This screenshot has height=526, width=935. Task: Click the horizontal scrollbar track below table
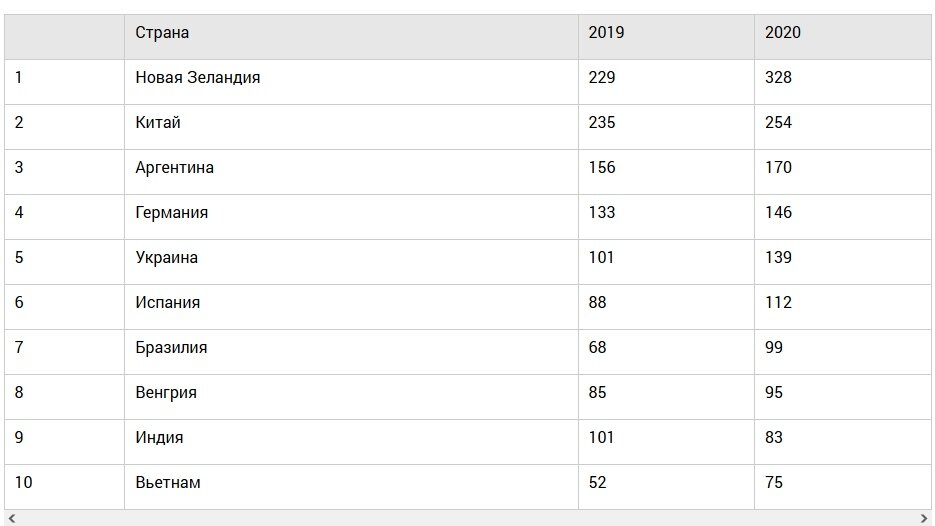pyautogui.click(x=468, y=518)
